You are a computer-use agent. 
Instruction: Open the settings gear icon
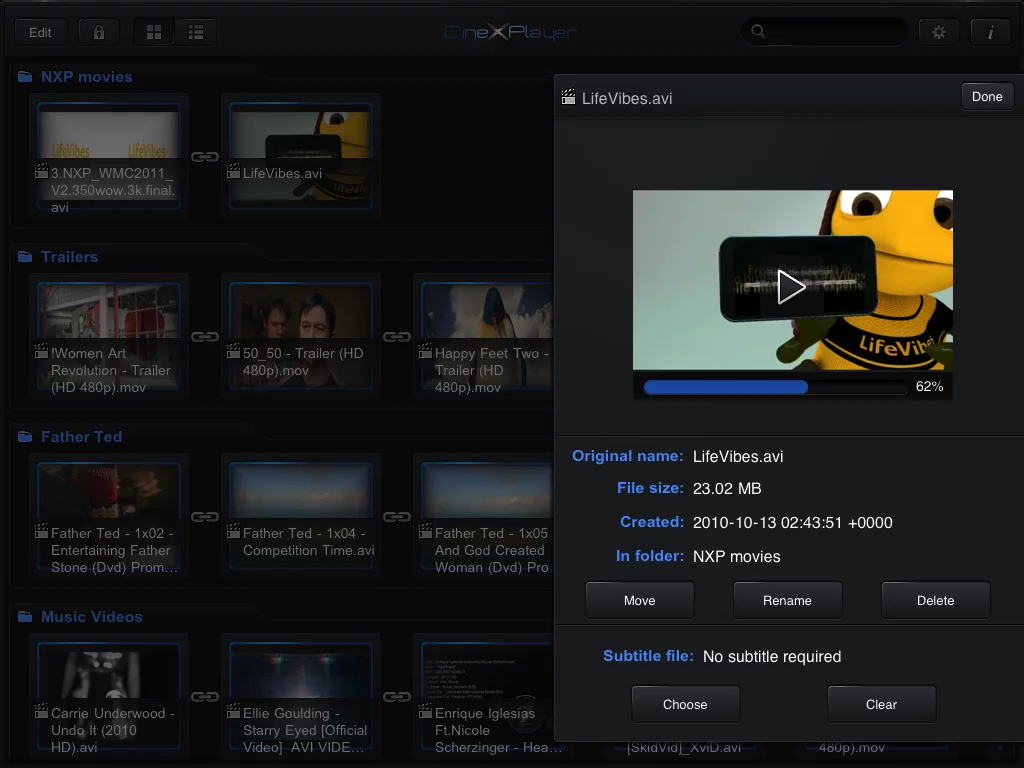pyautogui.click(x=938, y=31)
